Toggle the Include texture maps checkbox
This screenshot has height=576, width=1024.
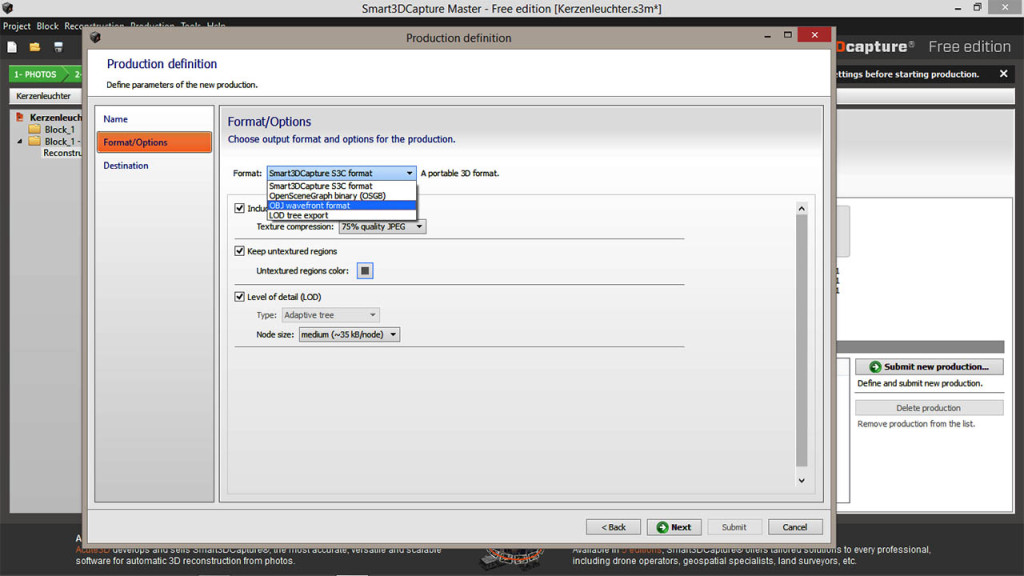pyautogui.click(x=240, y=208)
